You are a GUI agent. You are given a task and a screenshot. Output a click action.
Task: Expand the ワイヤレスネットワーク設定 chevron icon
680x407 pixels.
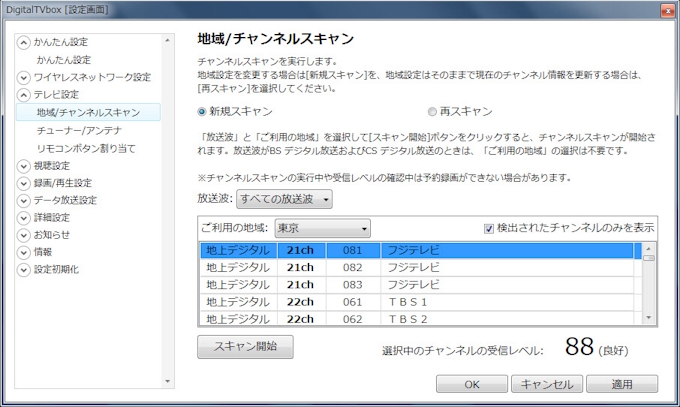click(24, 77)
